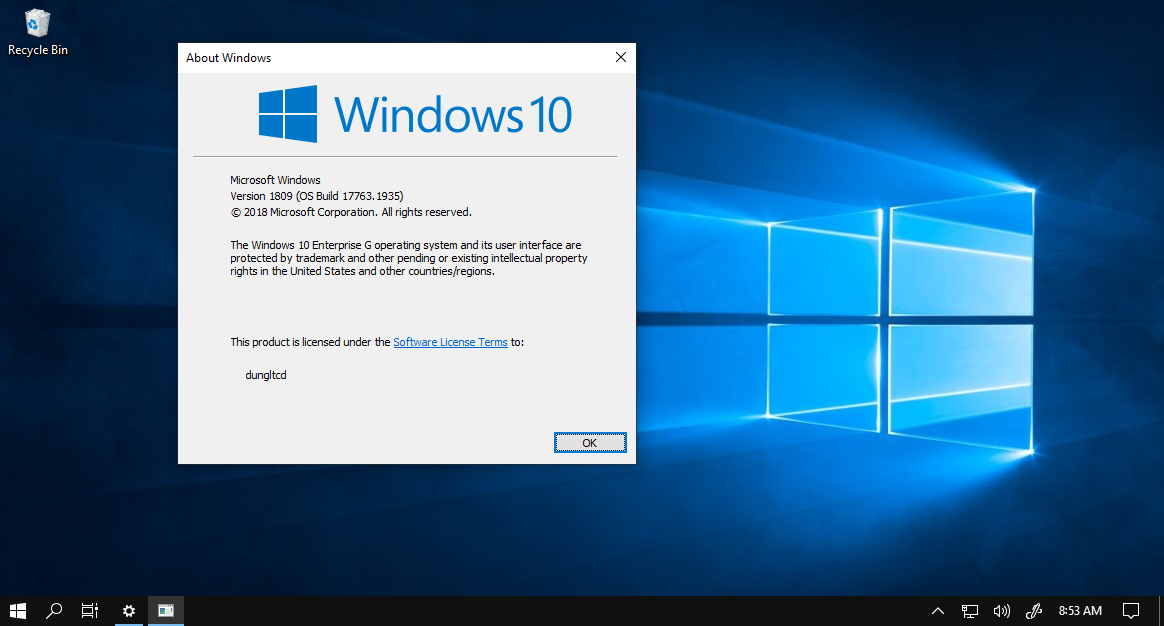
Task: Click the pen/ink workspace tray icon
Action: tap(1033, 611)
